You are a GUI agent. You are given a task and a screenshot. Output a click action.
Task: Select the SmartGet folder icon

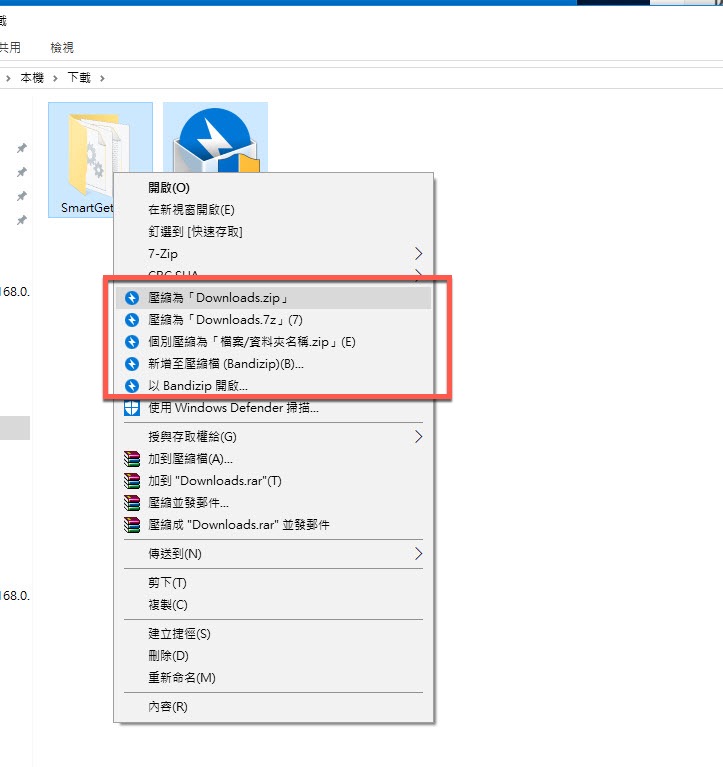tap(99, 154)
